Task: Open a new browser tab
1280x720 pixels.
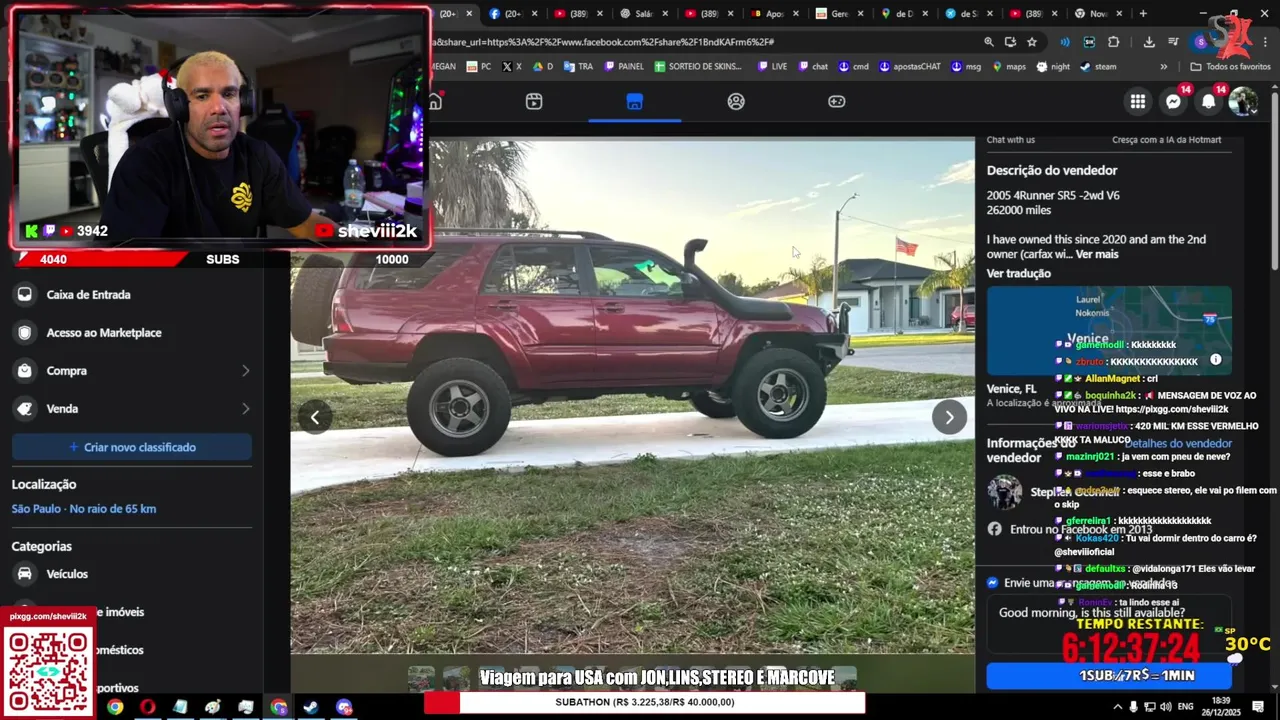Action: pyautogui.click(x=1143, y=14)
